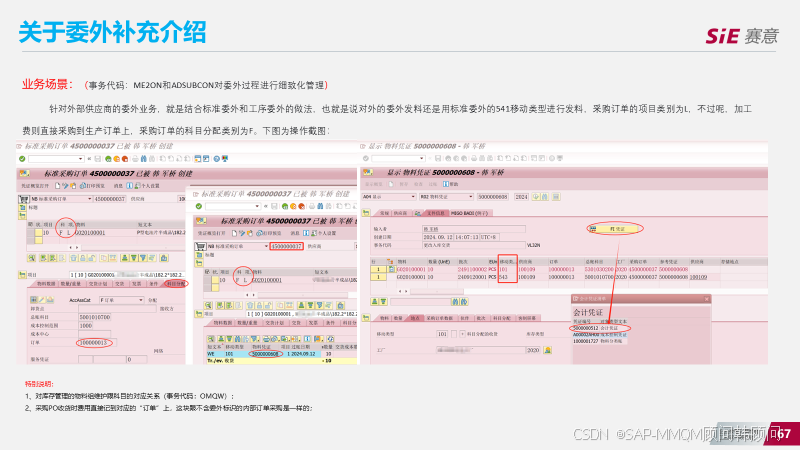Click header collapse icon left of 常规 tab
Viewport: 800px width, 450px height.
(366, 213)
